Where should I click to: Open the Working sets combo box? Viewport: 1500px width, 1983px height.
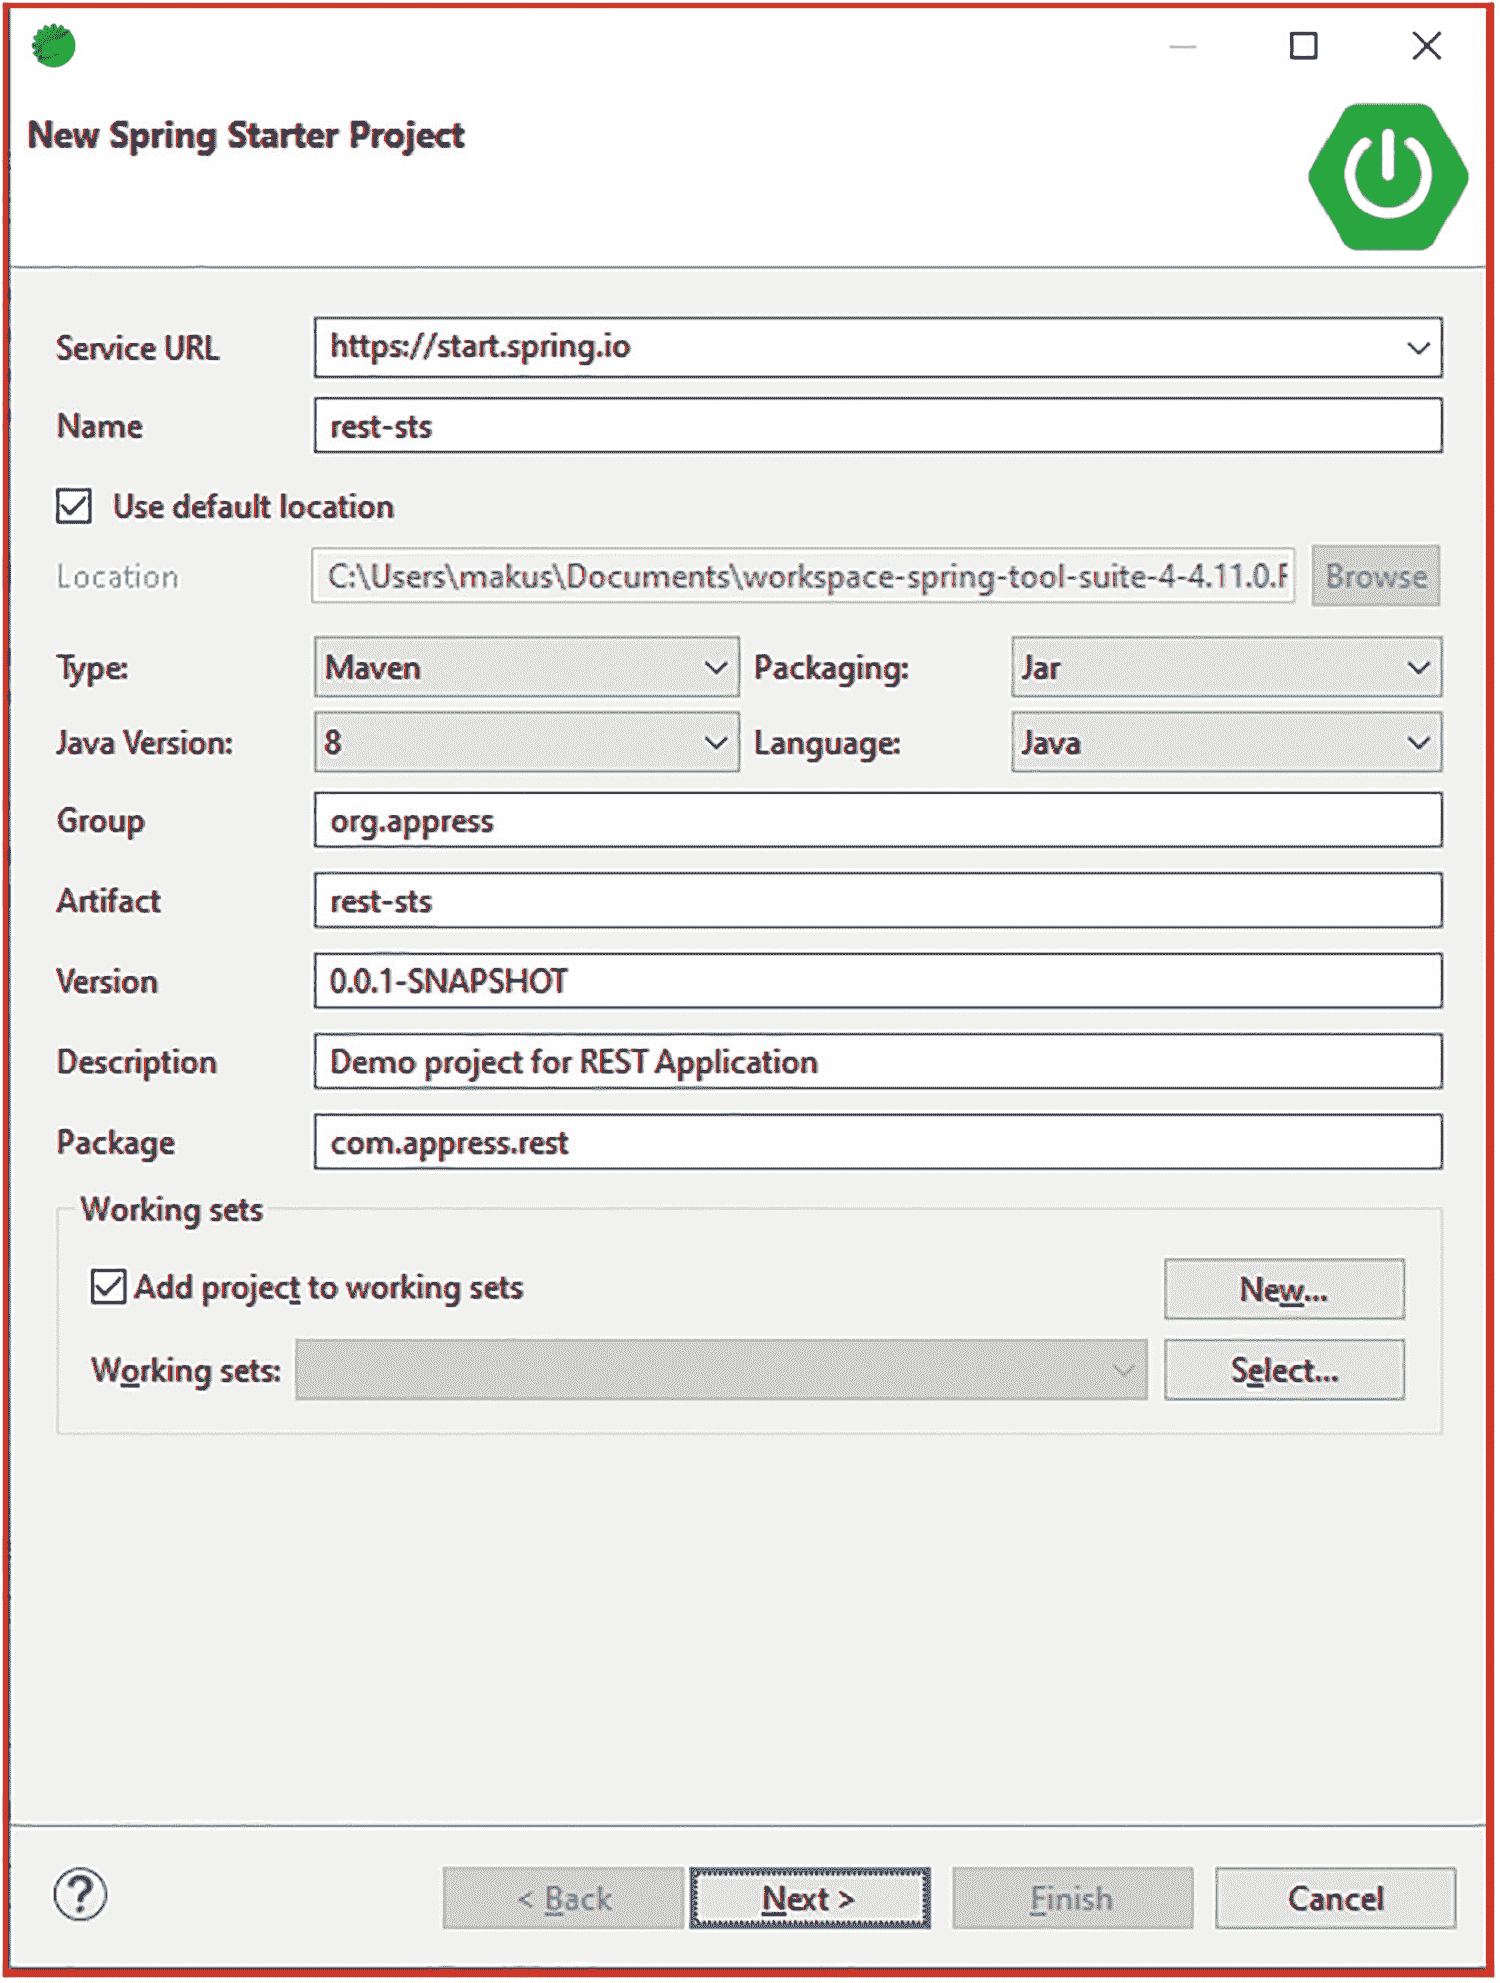tap(721, 1370)
